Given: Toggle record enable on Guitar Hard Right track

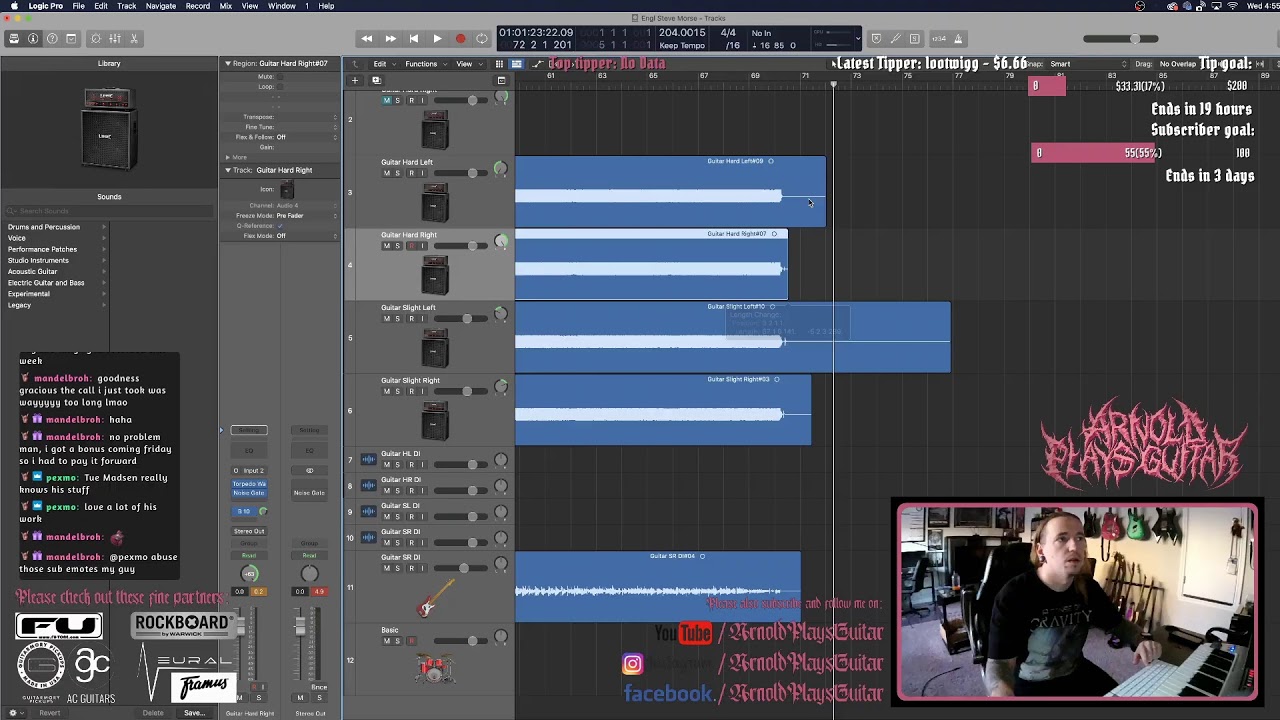Looking at the screenshot, I should [x=411, y=246].
